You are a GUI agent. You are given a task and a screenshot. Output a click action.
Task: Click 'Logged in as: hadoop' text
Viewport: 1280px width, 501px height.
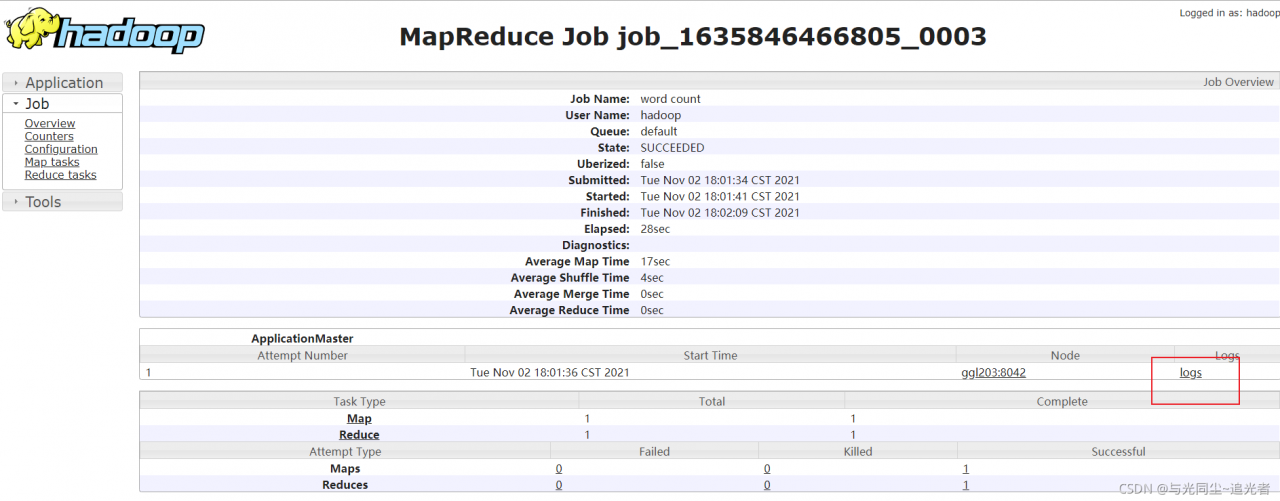(x=1229, y=13)
